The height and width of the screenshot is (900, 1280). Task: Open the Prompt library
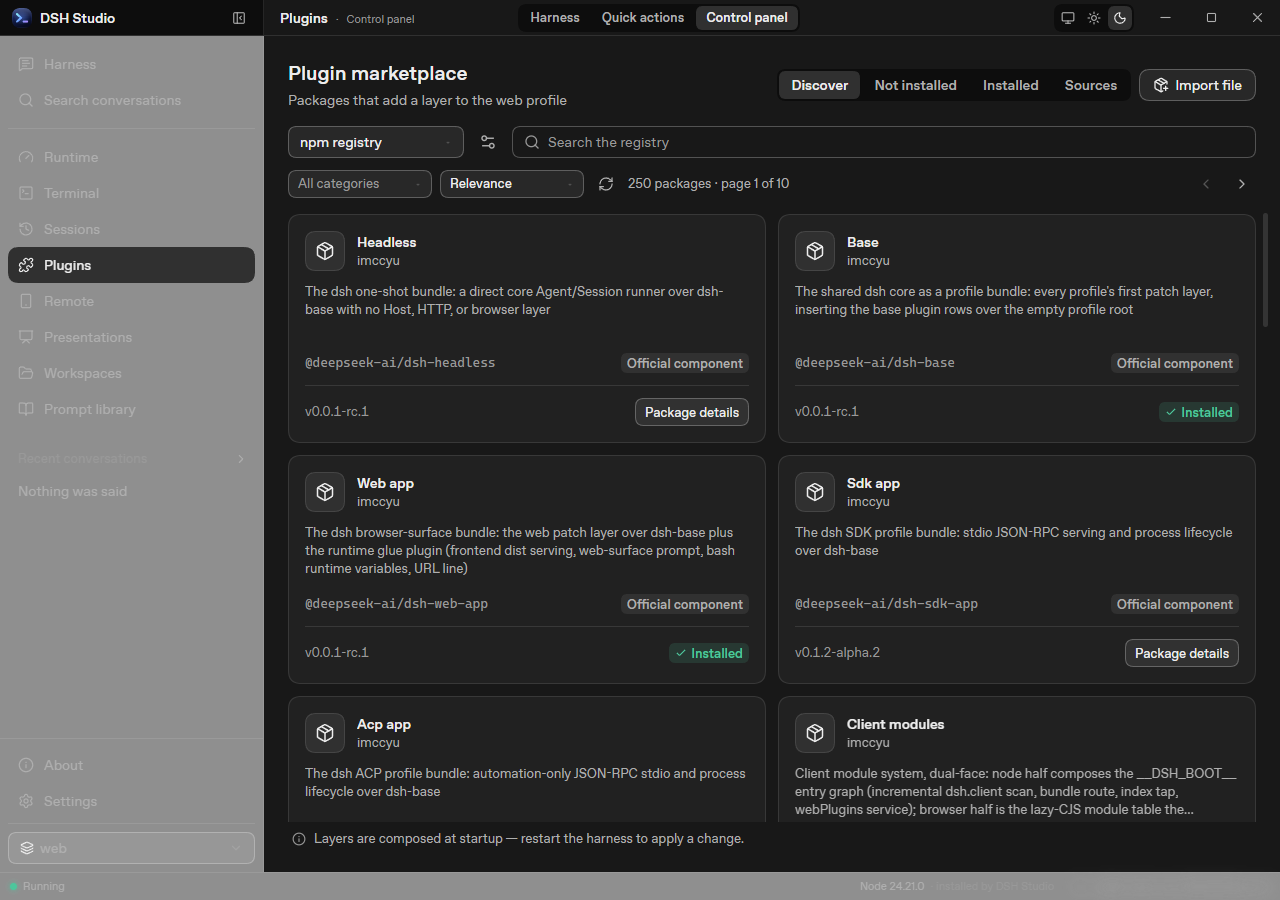(131, 409)
